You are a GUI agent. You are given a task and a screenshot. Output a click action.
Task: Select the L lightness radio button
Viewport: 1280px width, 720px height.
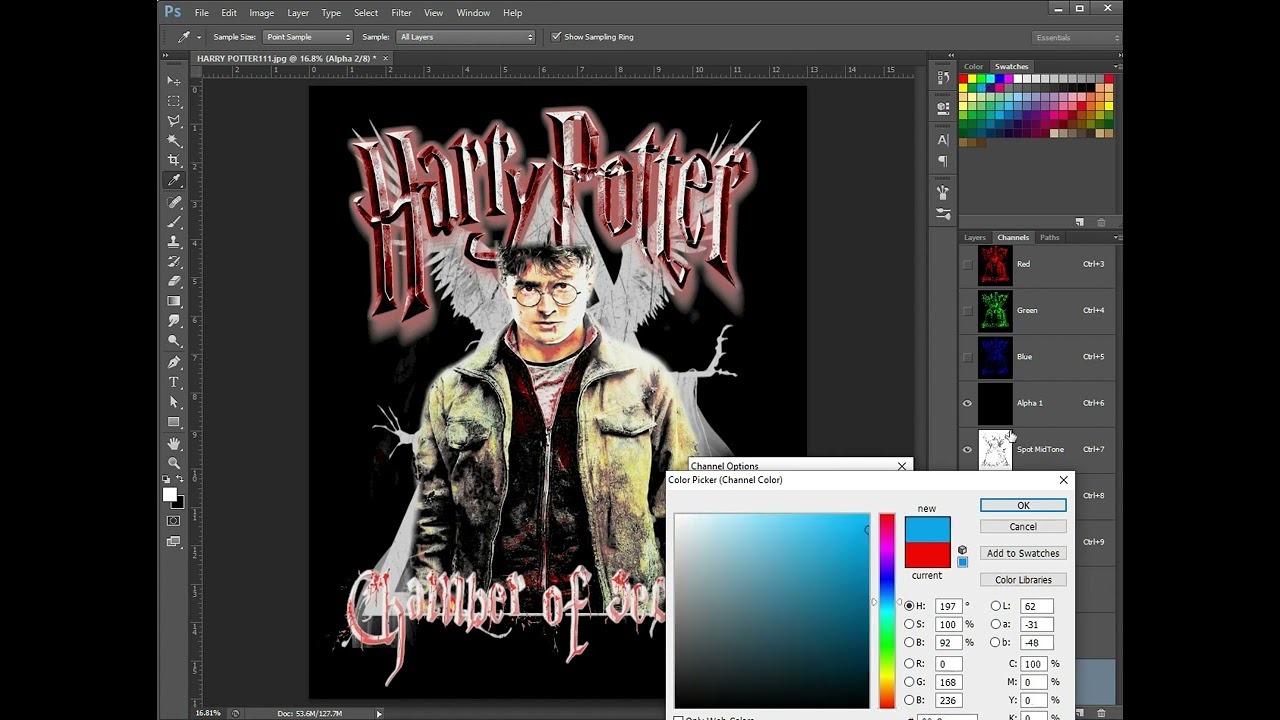(x=995, y=606)
